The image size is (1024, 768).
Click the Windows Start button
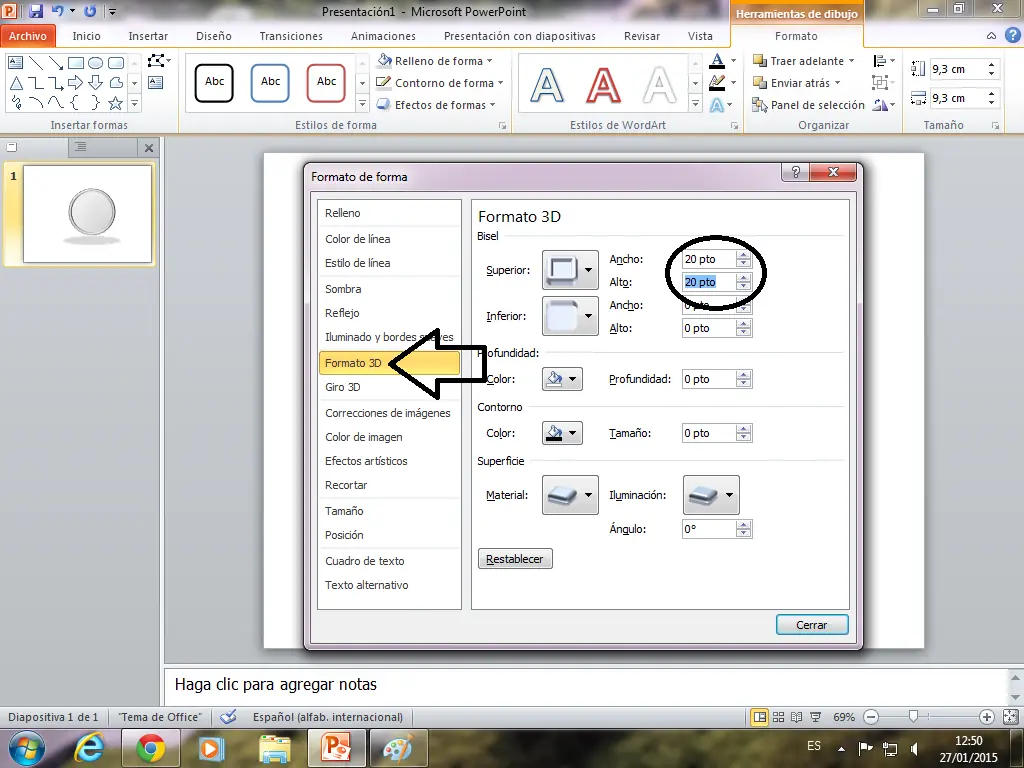pos(26,748)
